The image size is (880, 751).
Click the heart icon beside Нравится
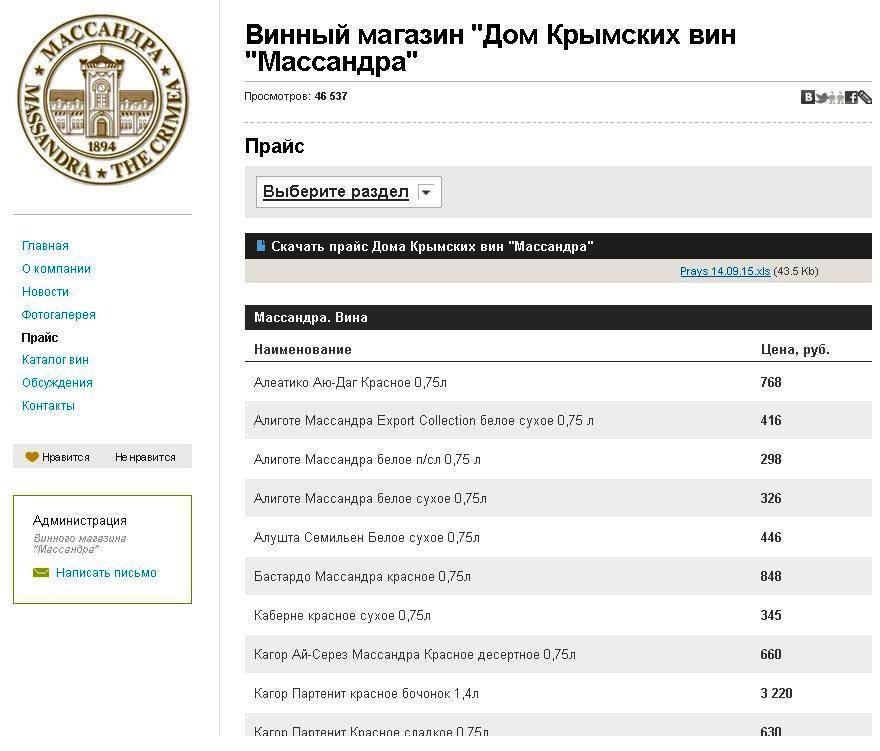32,457
